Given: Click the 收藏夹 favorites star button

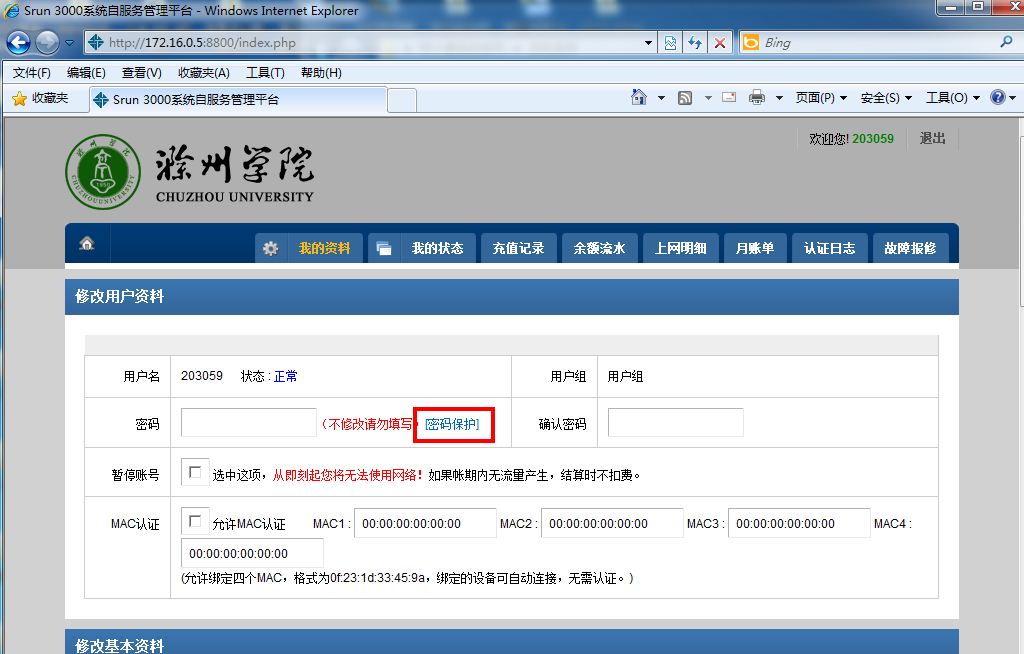Looking at the screenshot, I should pyautogui.click(x=40, y=99).
